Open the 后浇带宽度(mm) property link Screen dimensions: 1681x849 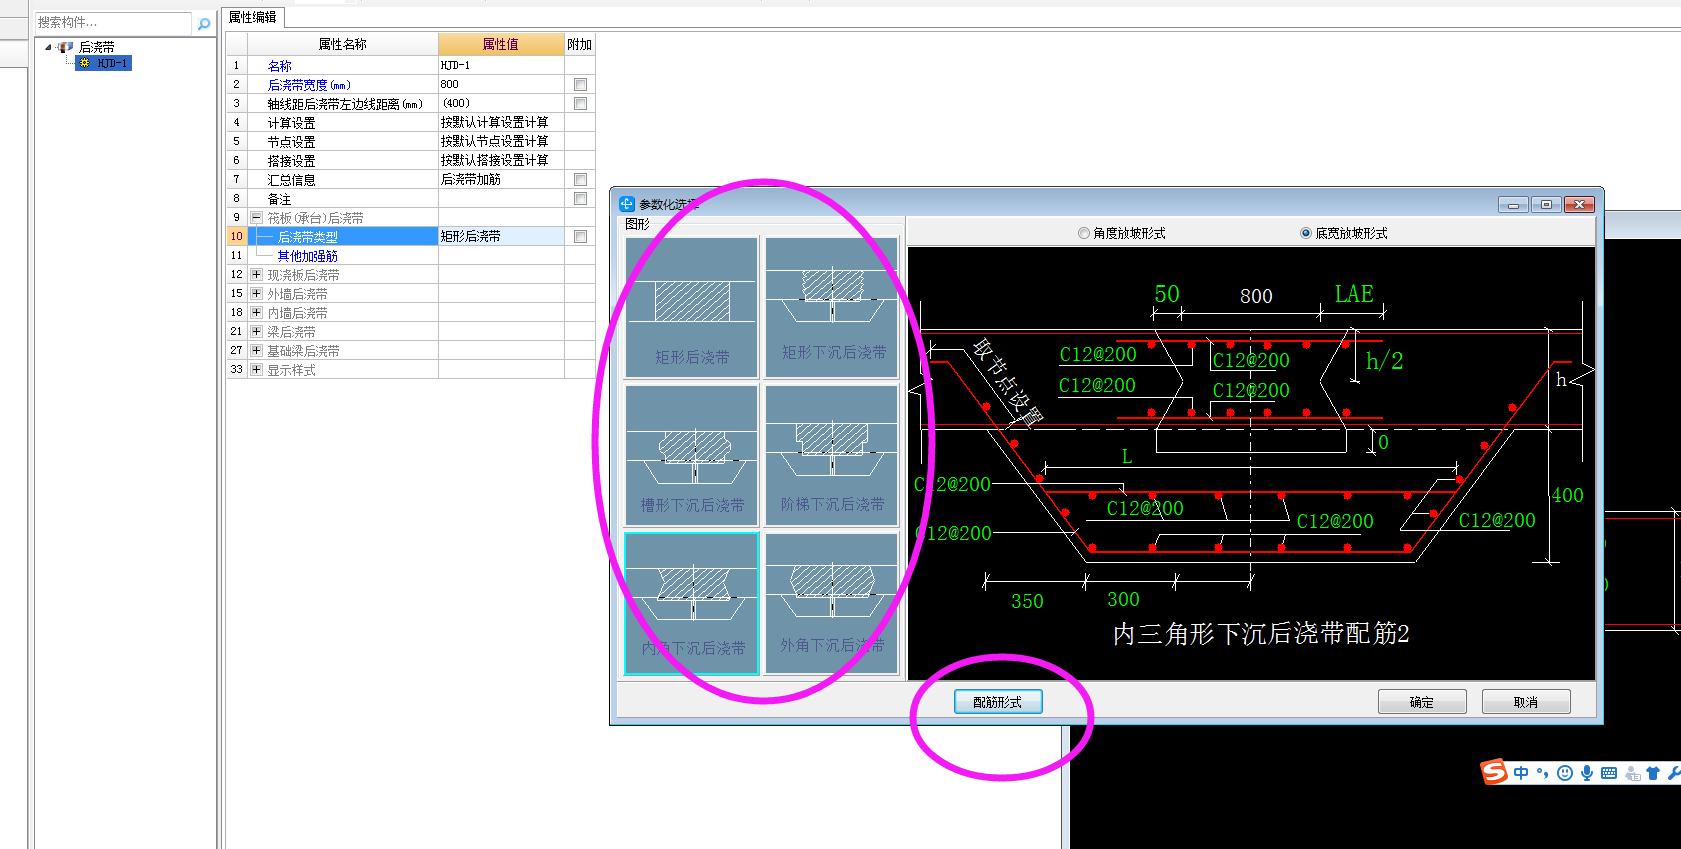point(309,85)
